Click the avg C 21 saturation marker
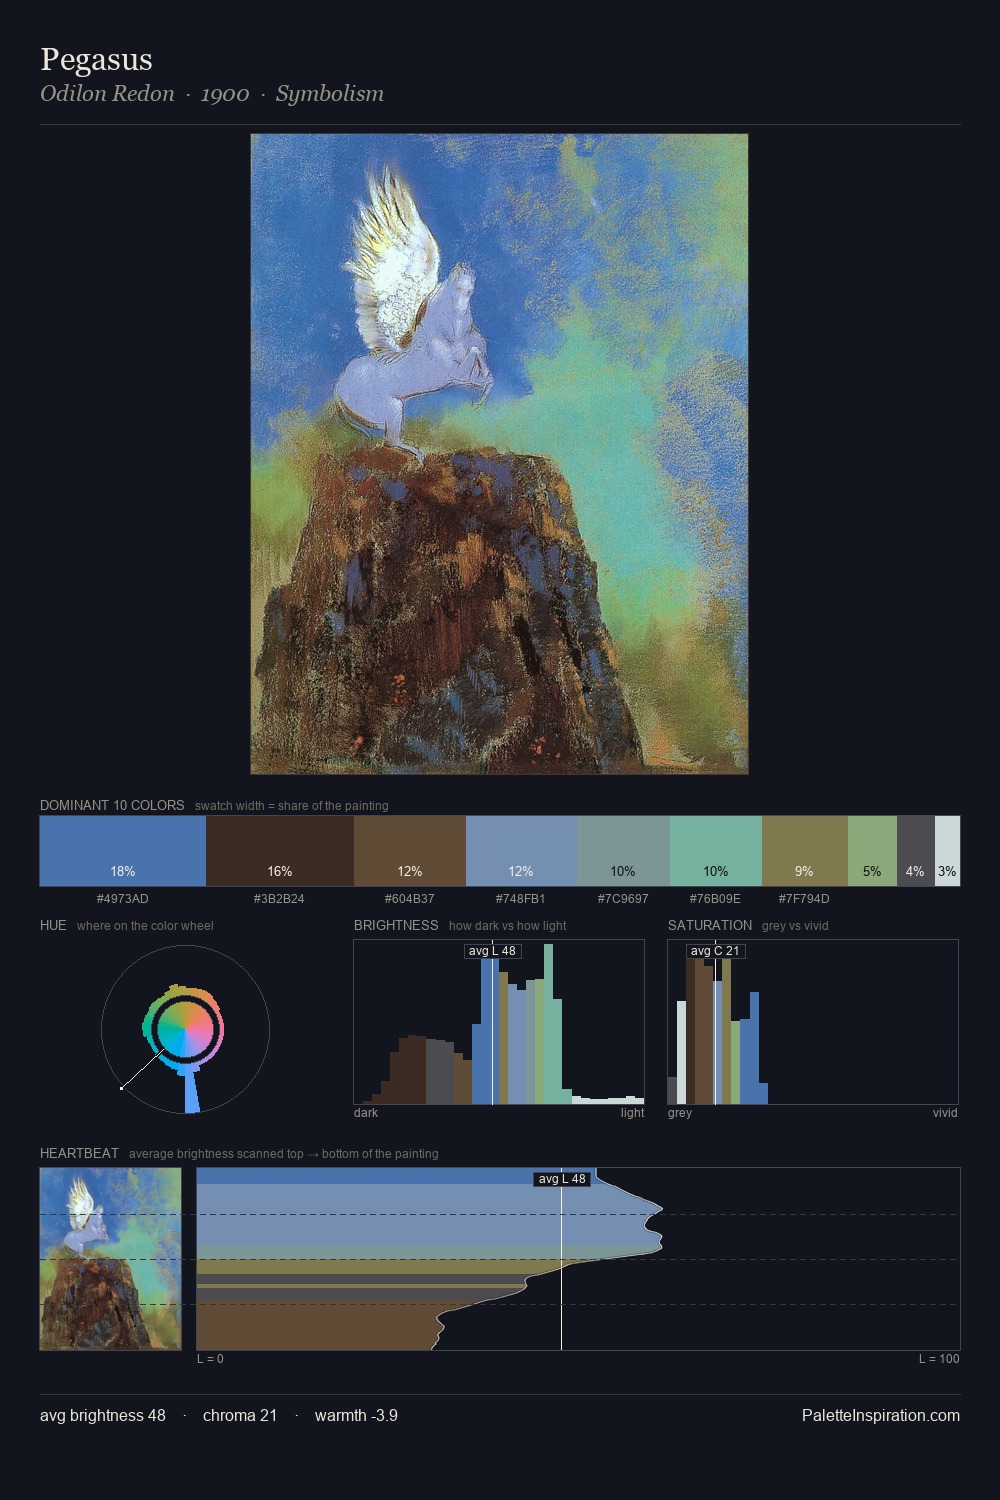 point(715,951)
